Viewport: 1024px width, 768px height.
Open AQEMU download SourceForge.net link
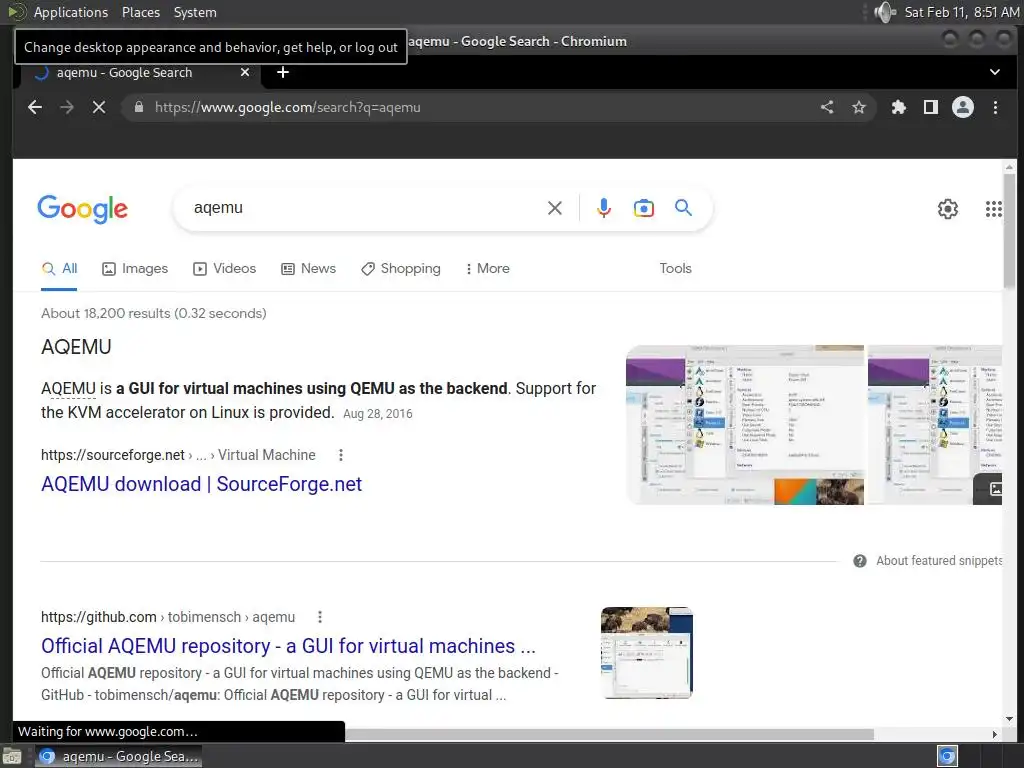click(x=201, y=484)
